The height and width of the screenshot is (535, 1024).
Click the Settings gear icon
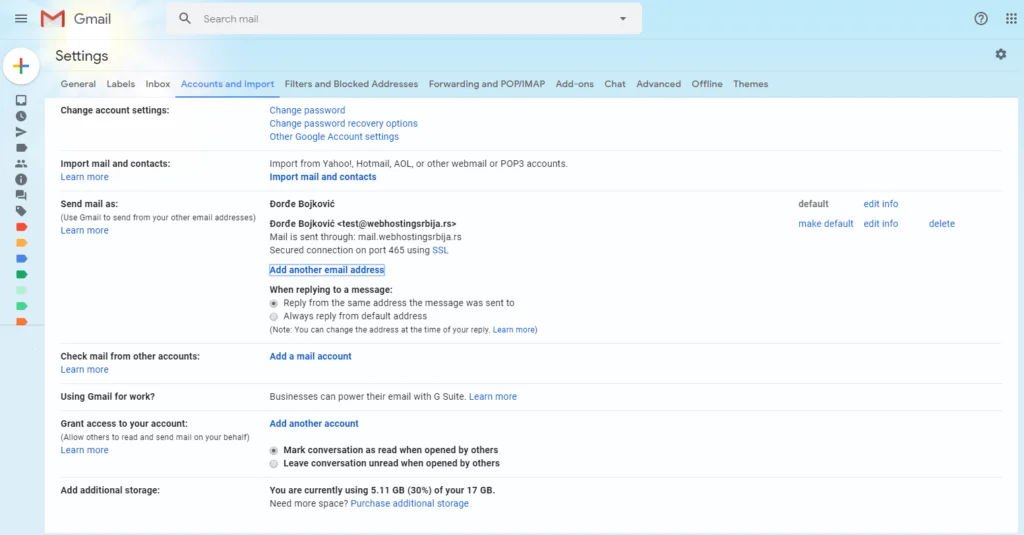1000,54
